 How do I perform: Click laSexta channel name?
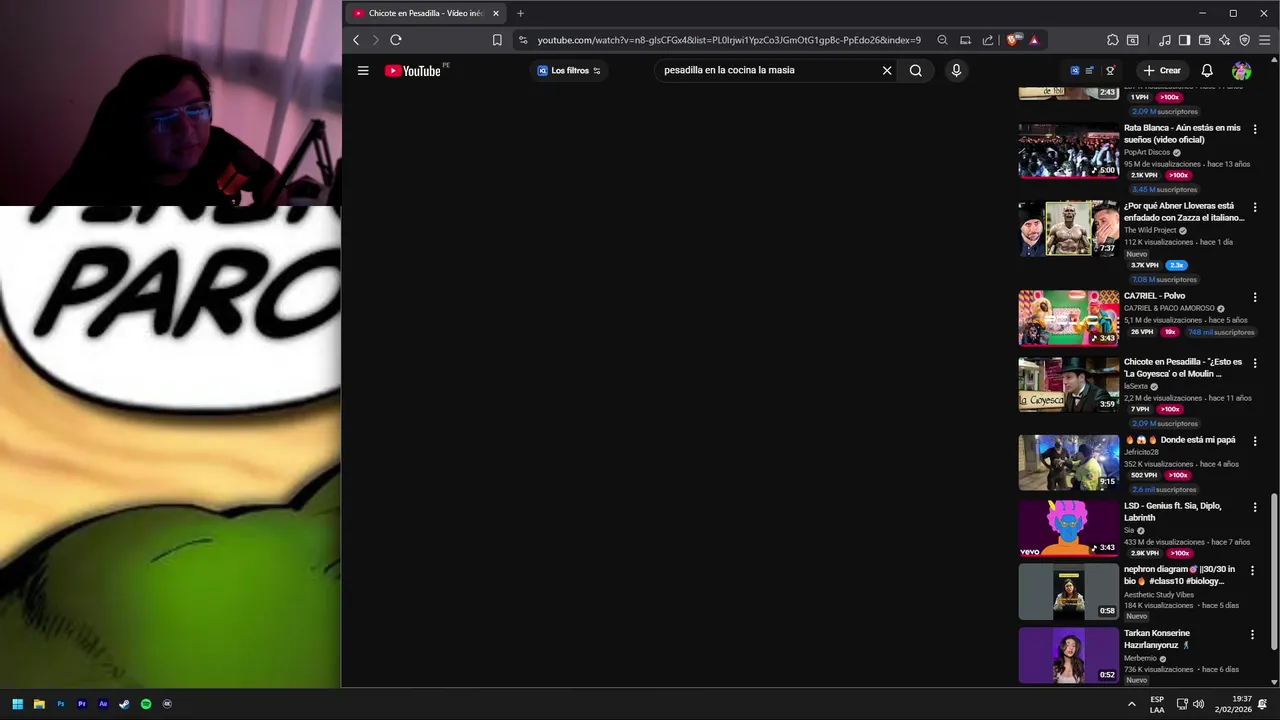click(x=1136, y=386)
